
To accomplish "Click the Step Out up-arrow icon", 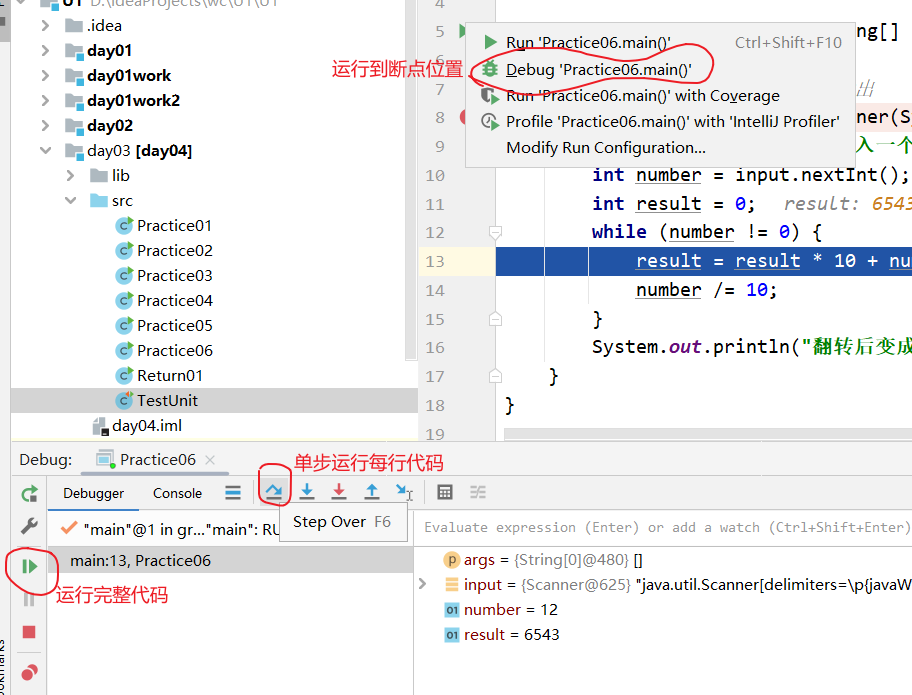I will (372, 492).
